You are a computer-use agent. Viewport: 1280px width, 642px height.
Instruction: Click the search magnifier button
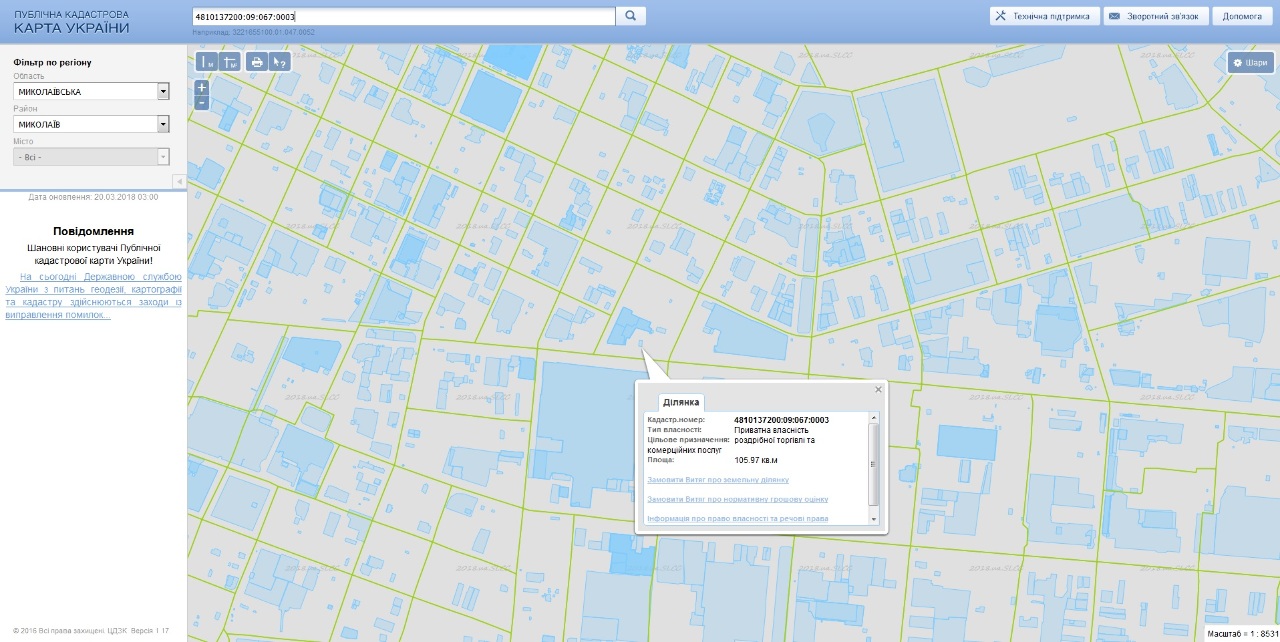[x=631, y=16]
